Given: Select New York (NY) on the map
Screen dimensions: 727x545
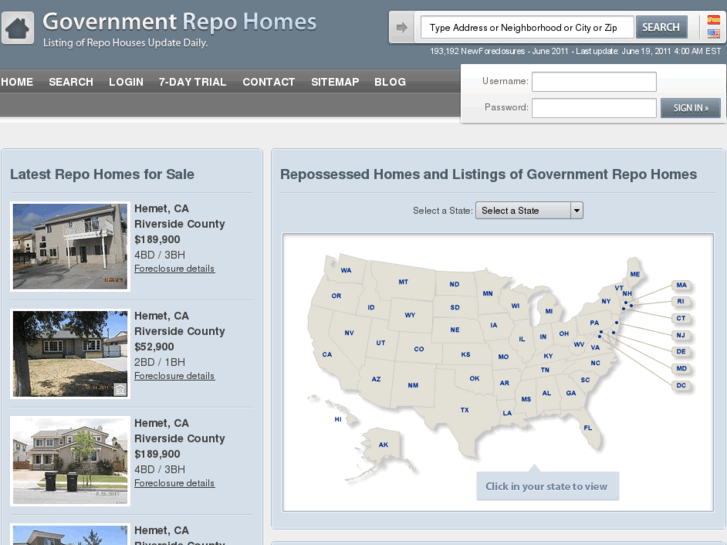Looking at the screenshot, I should point(606,301).
